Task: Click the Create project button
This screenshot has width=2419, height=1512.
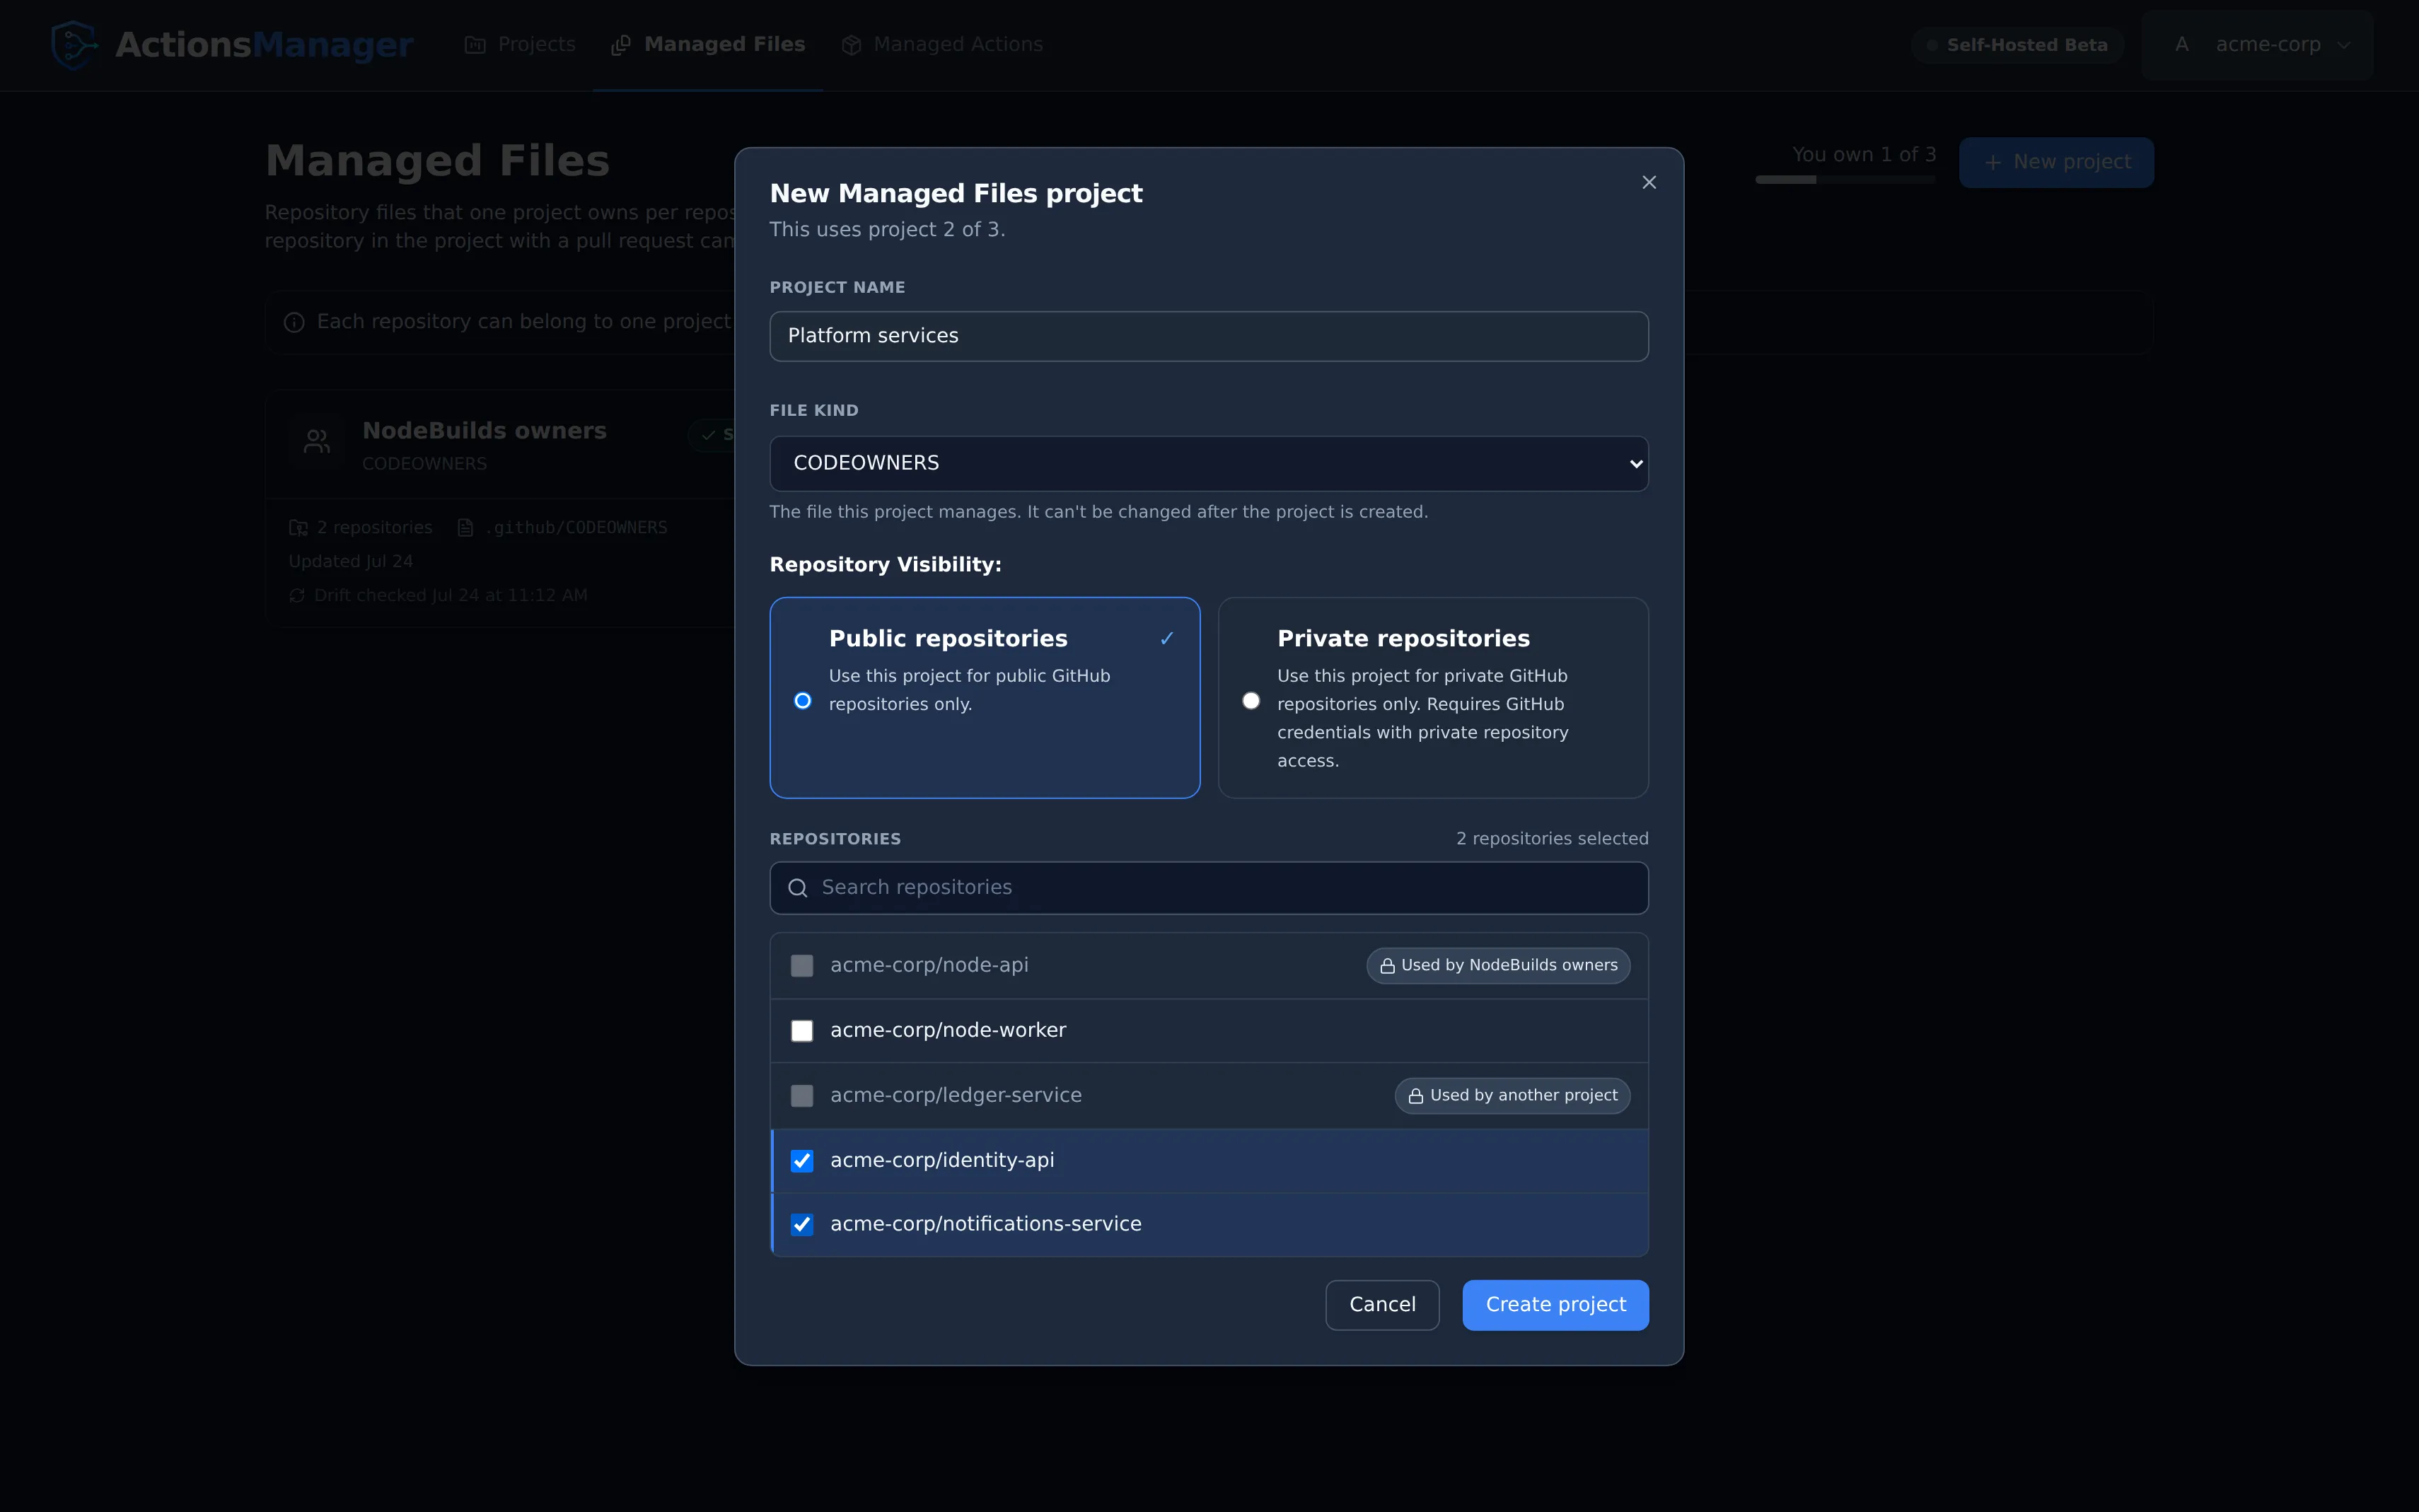Action: click(x=1555, y=1305)
